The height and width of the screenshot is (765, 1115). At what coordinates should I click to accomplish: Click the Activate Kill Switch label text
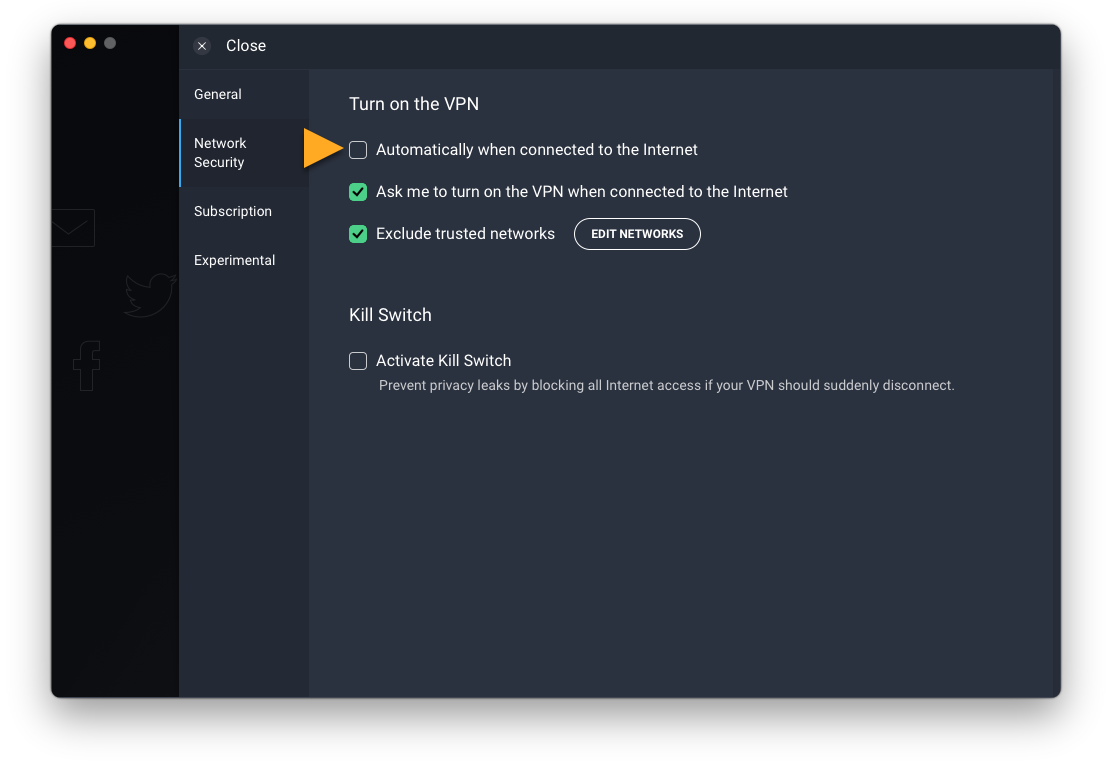[x=443, y=361]
